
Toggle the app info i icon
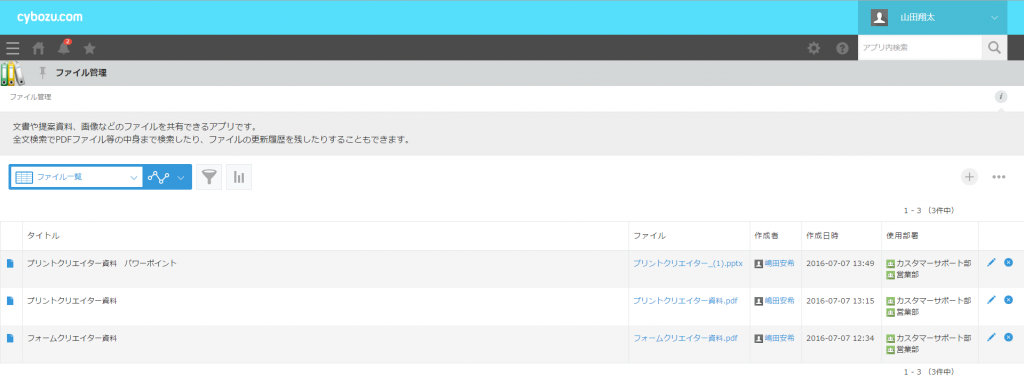pyautogui.click(x=1000, y=97)
